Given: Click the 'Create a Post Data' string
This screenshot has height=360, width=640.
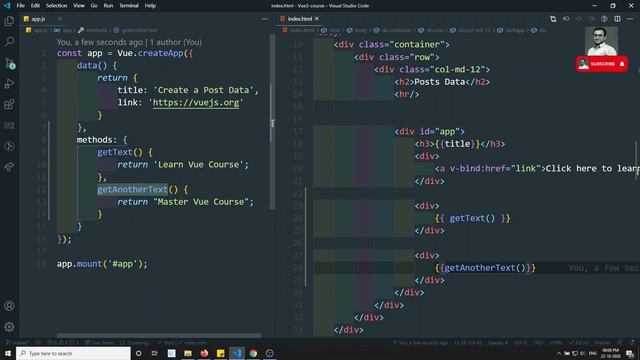Looking at the screenshot, I should click(203, 90).
